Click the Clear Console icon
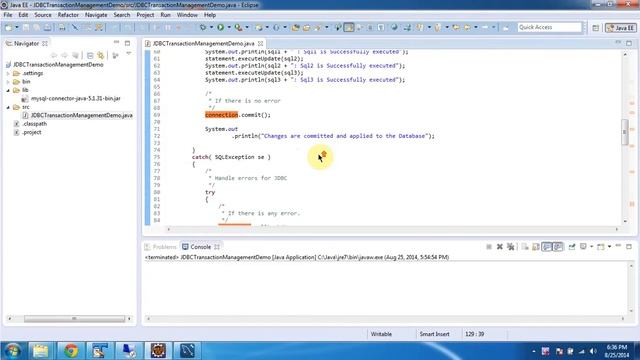 coord(525,247)
